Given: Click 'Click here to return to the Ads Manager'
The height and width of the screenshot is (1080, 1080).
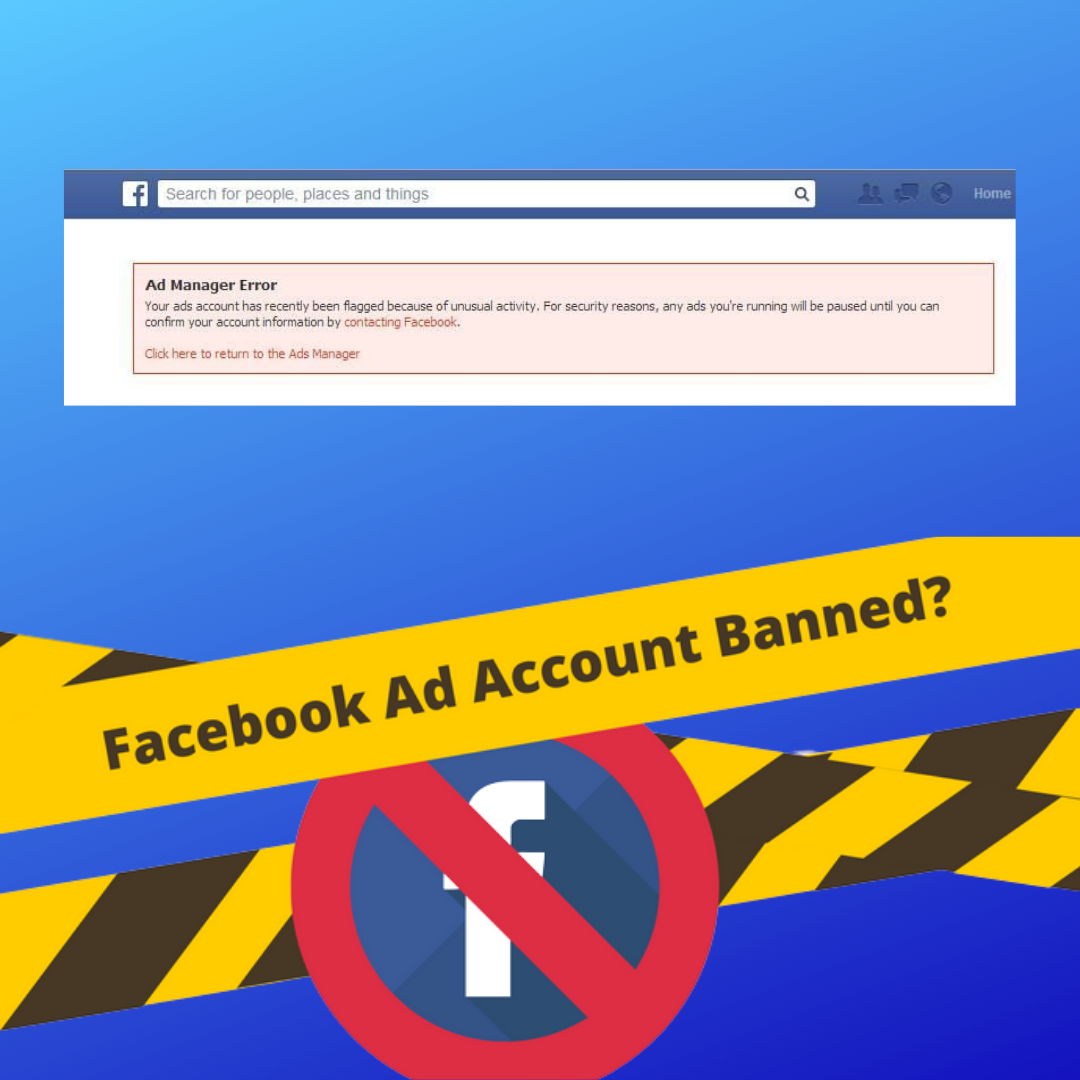Looking at the screenshot, I should pos(252,354).
